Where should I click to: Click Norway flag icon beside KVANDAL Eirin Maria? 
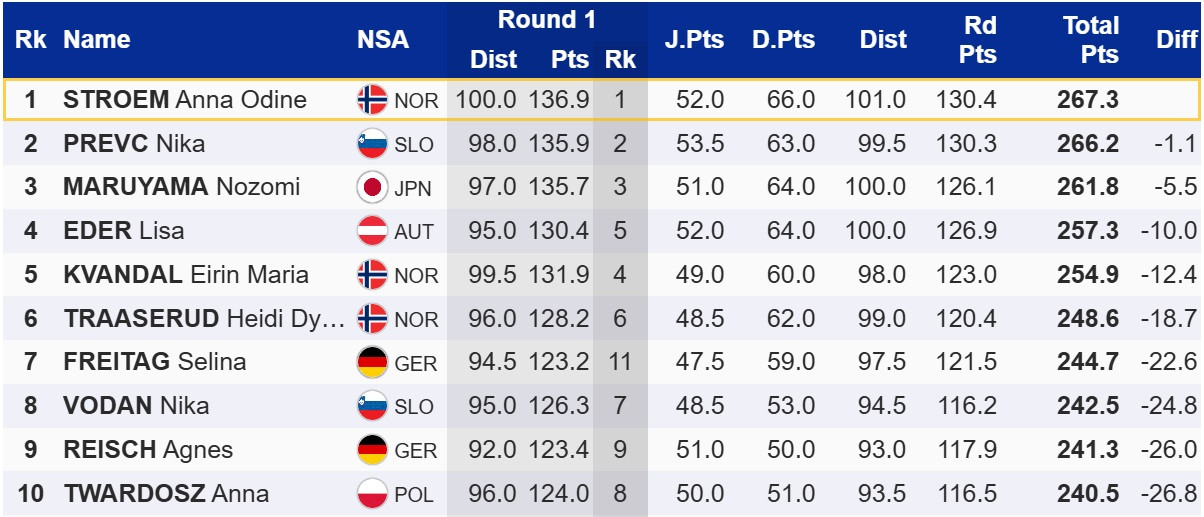tap(372, 275)
